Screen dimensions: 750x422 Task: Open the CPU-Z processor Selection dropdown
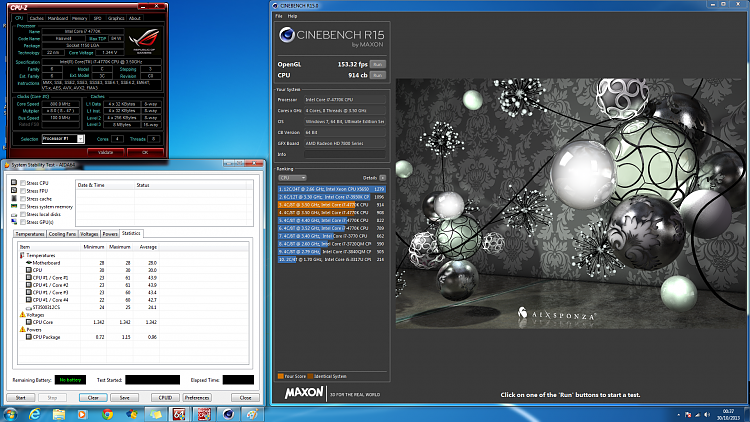point(63,139)
